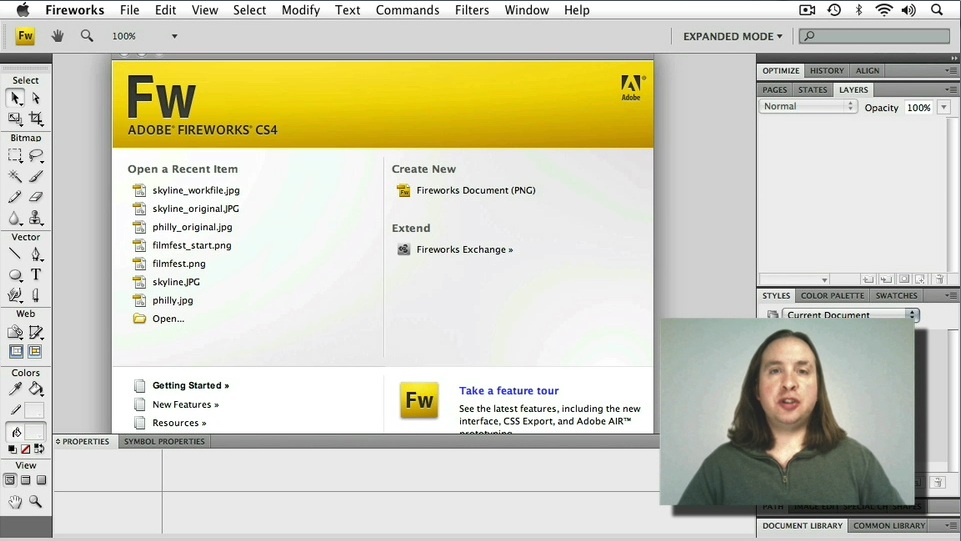Open the Styles panel options menu
Image resolution: width=961 pixels, height=541 pixels.
click(x=951, y=296)
